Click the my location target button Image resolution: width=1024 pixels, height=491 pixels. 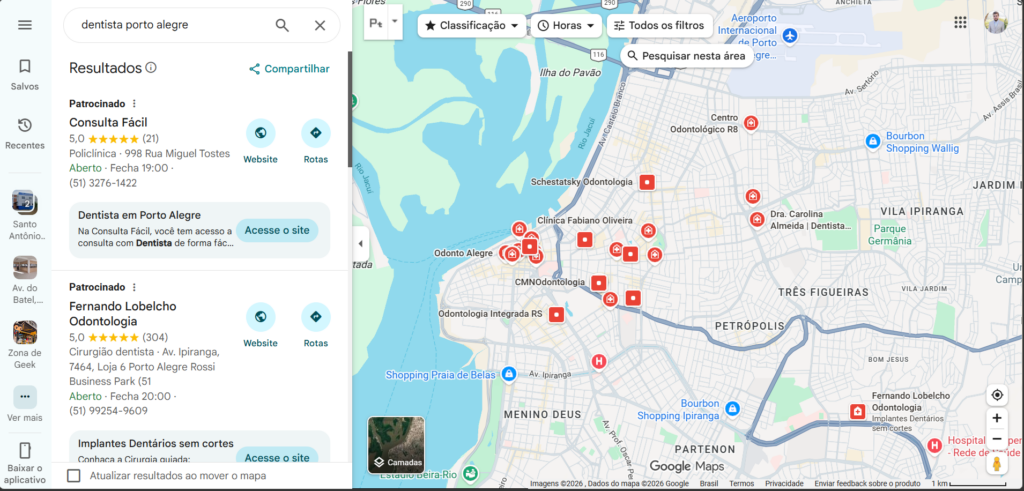point(997,395)
